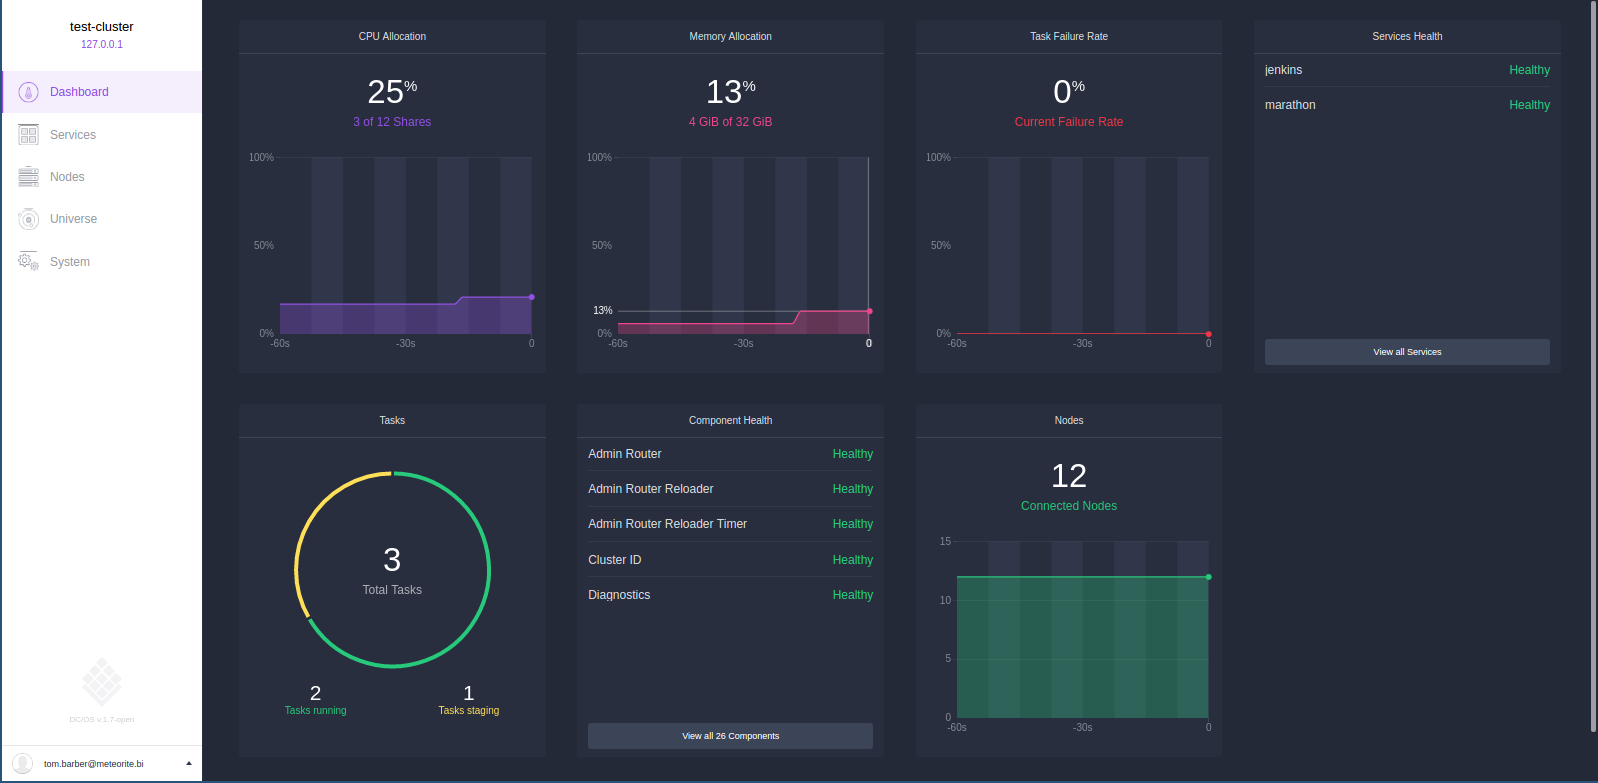Screen dimensions: 1598x783
Task: Open System label in sidebar
Action: tap(70, 262)
